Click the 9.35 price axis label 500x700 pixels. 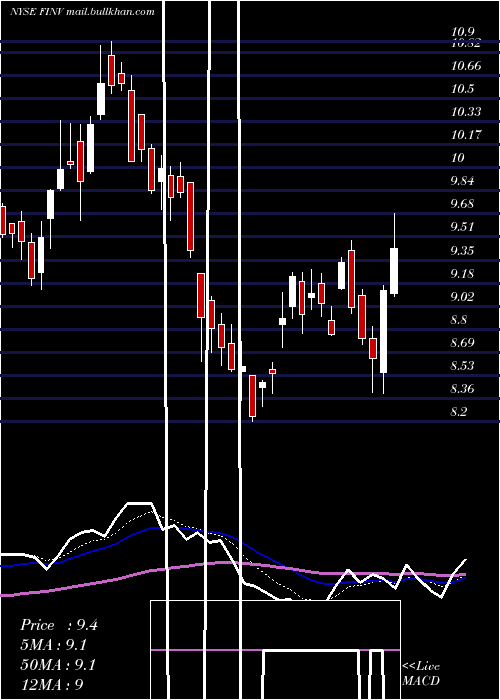pos(462,250)
